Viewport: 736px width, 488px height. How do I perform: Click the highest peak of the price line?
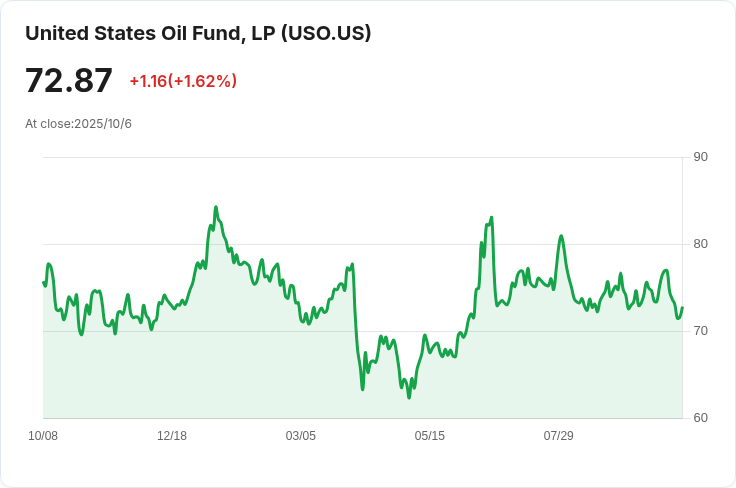tap(216, 208)
